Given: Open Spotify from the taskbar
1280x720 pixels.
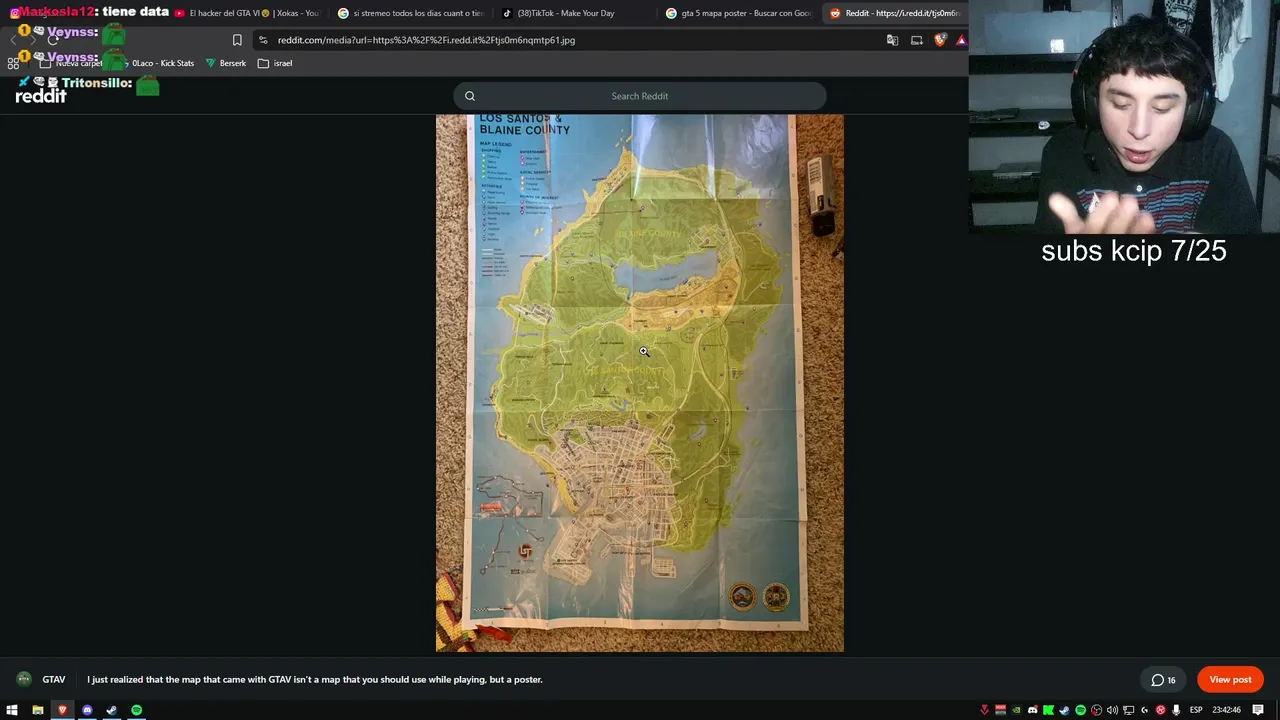Looking at the screenshot, I should [136, 710].
